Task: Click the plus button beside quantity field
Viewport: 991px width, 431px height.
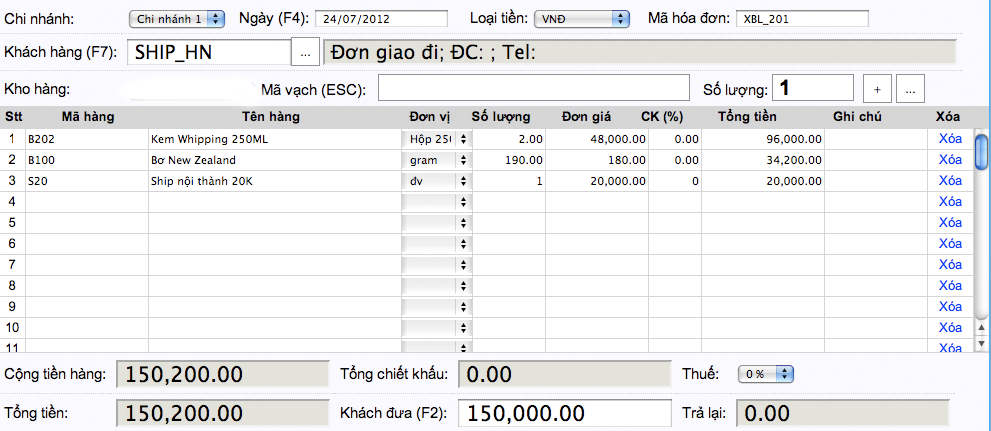Action: click(876, 89)
